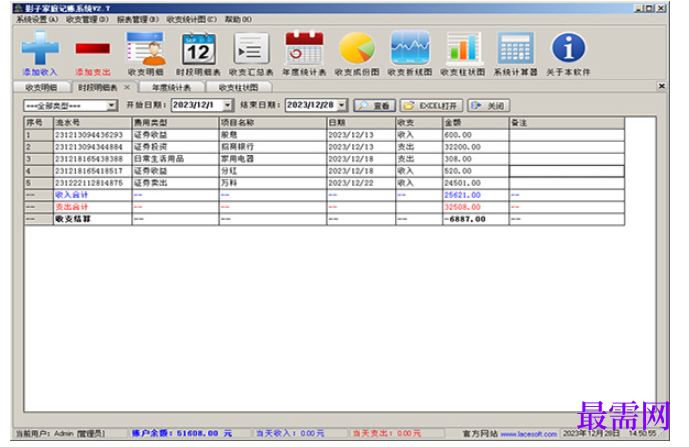This screenshot has width=689, height=447.
Task: Switch to the 年度统计表 tab
Action: [171, 87]
